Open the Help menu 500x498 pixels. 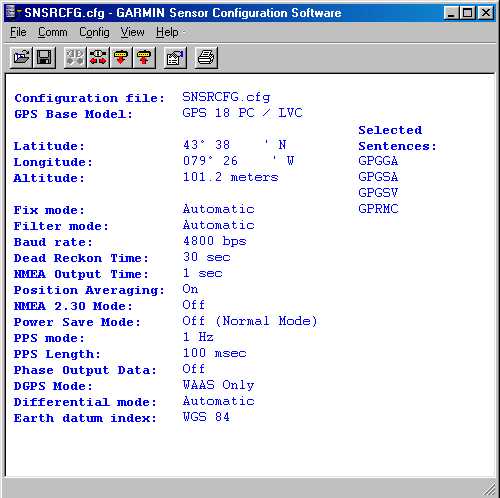click(x=167, y=32)
